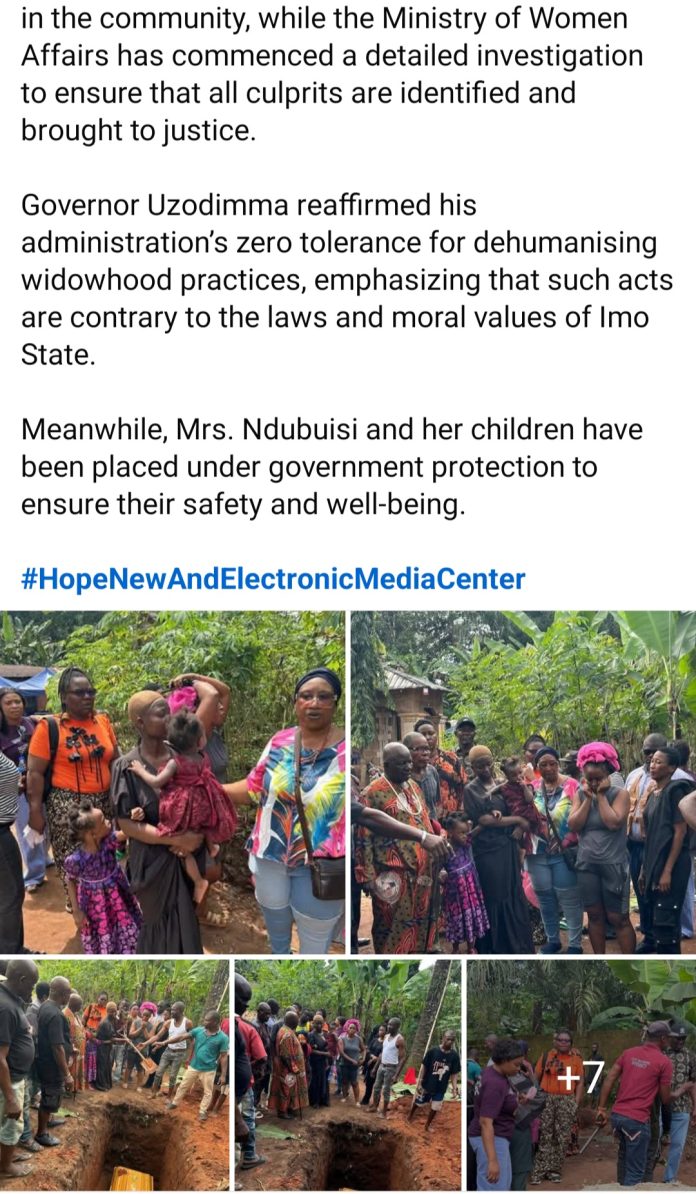Open crowd photo with man in patterned robe
Viewport: 696px width, 1194px height.
pos(523,781)
